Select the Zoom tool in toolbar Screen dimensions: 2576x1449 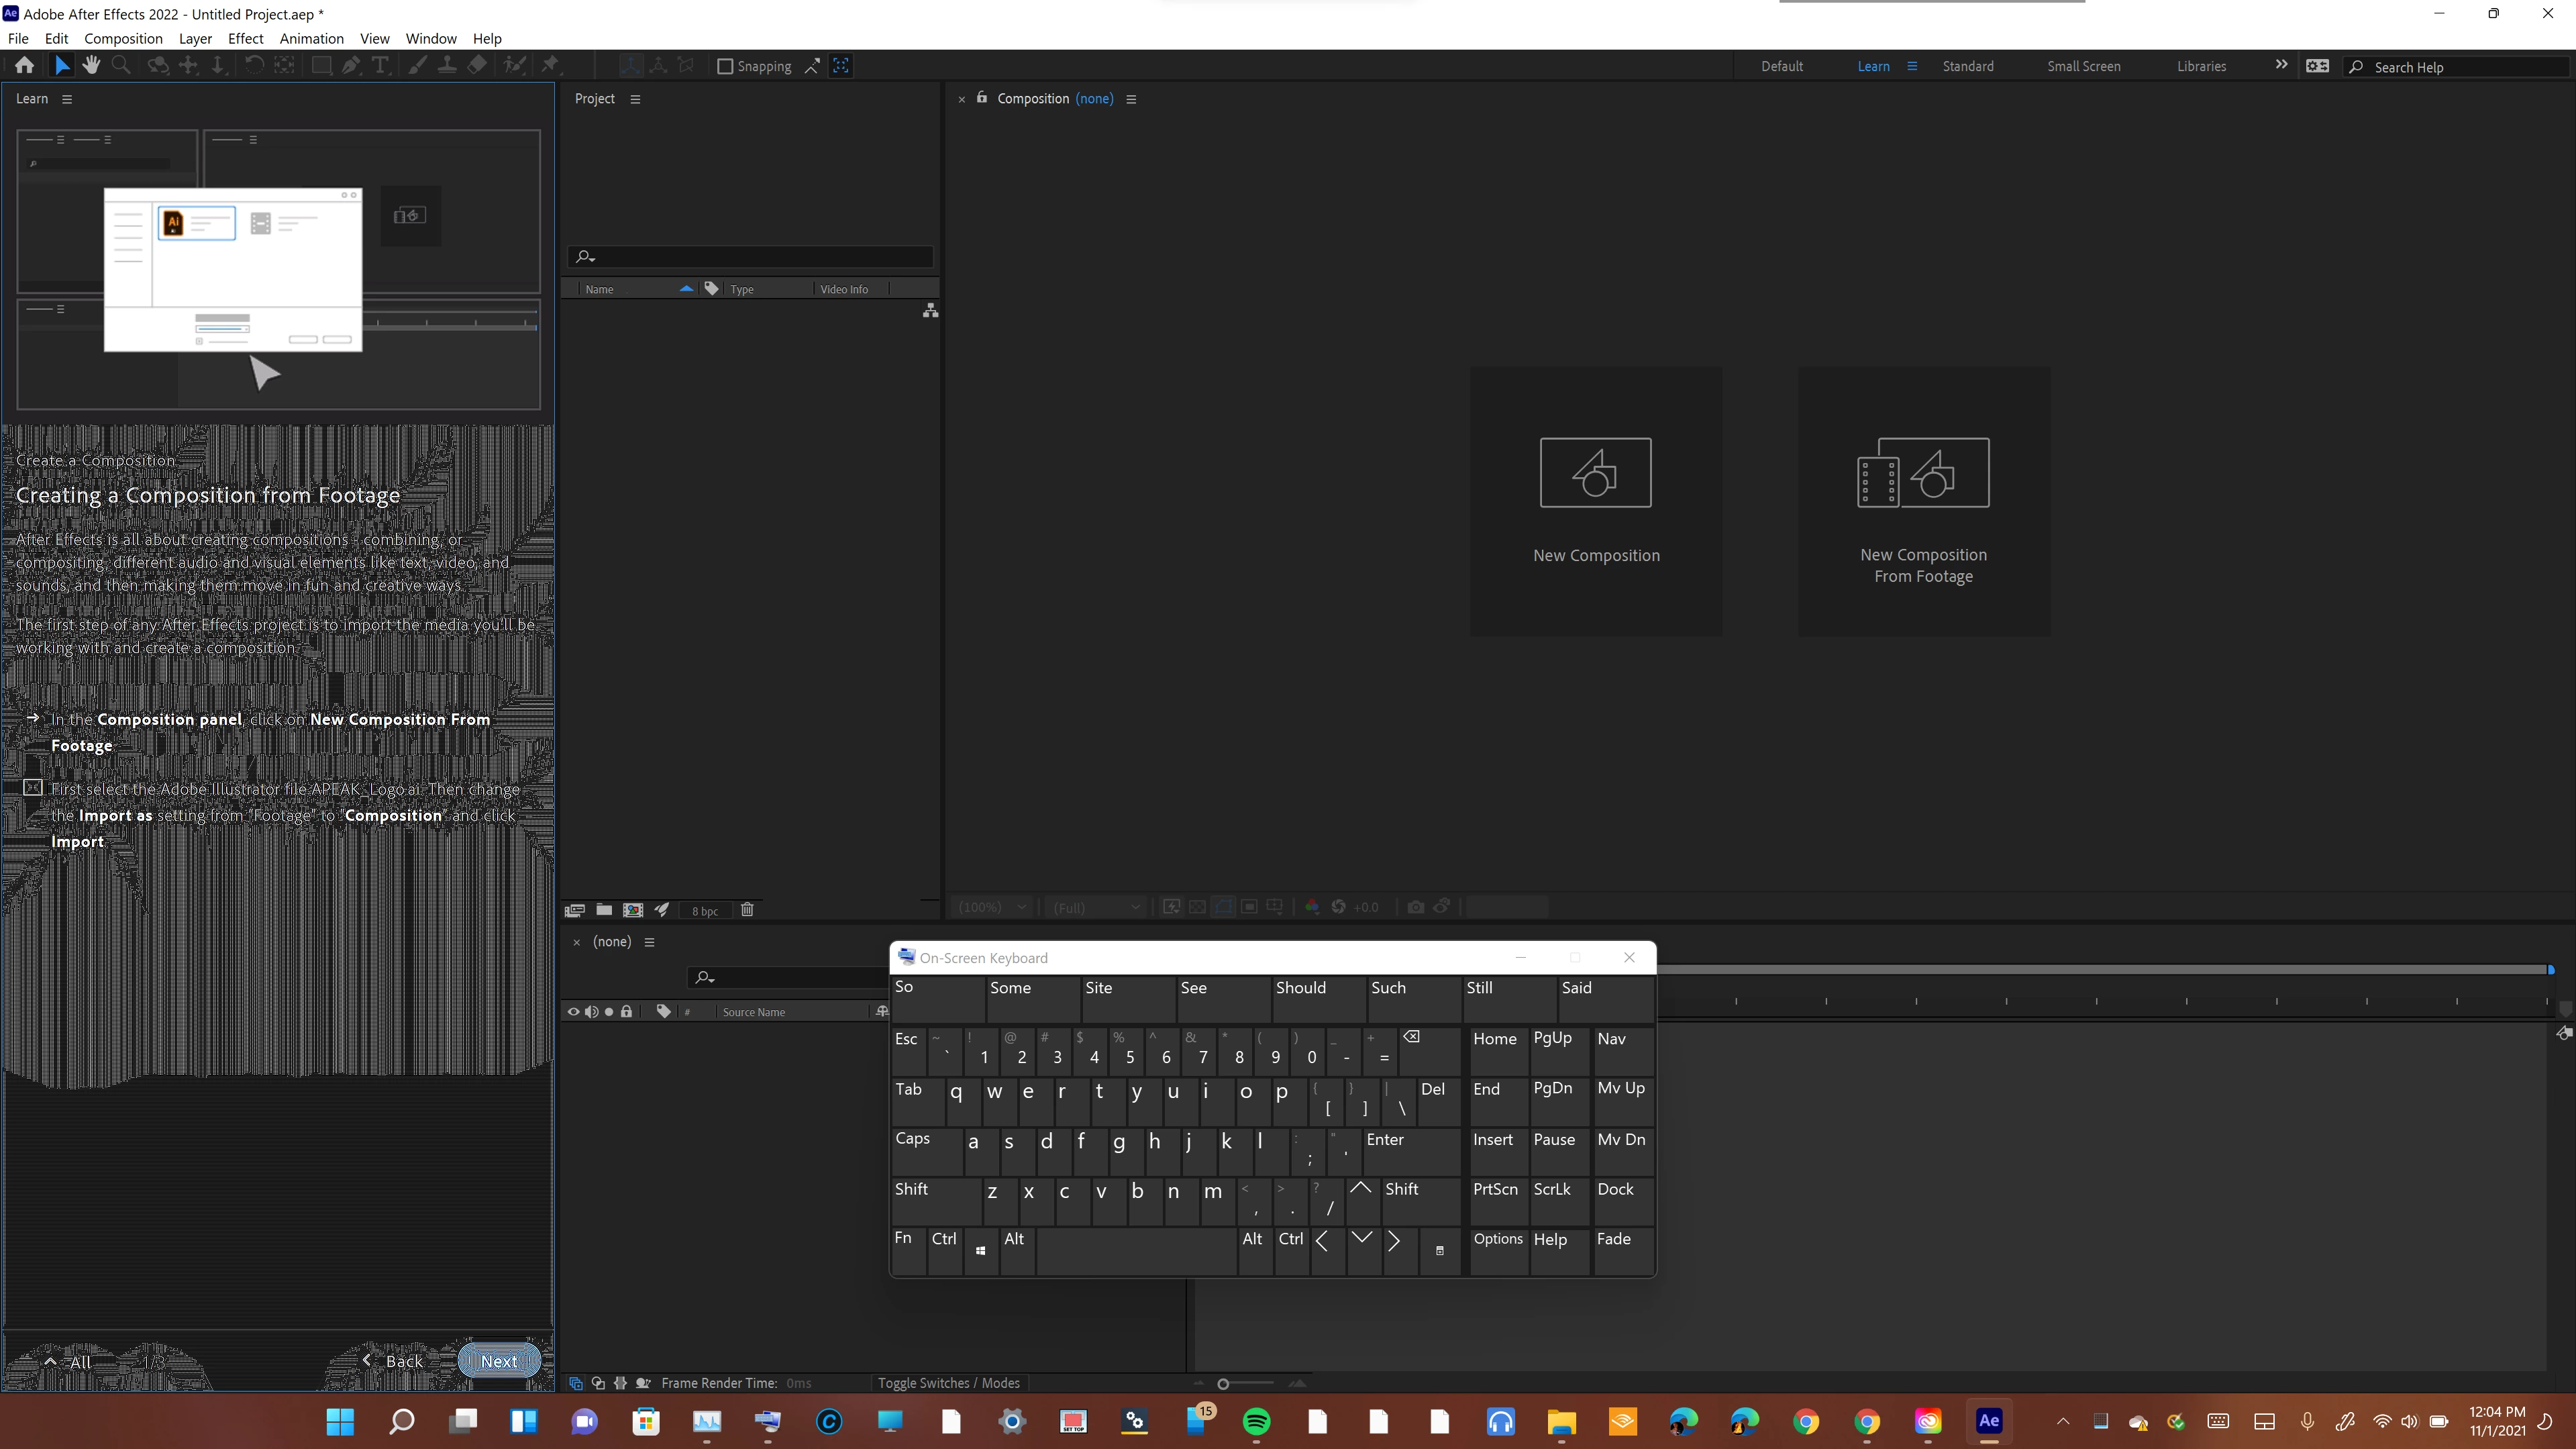(121, 66)
